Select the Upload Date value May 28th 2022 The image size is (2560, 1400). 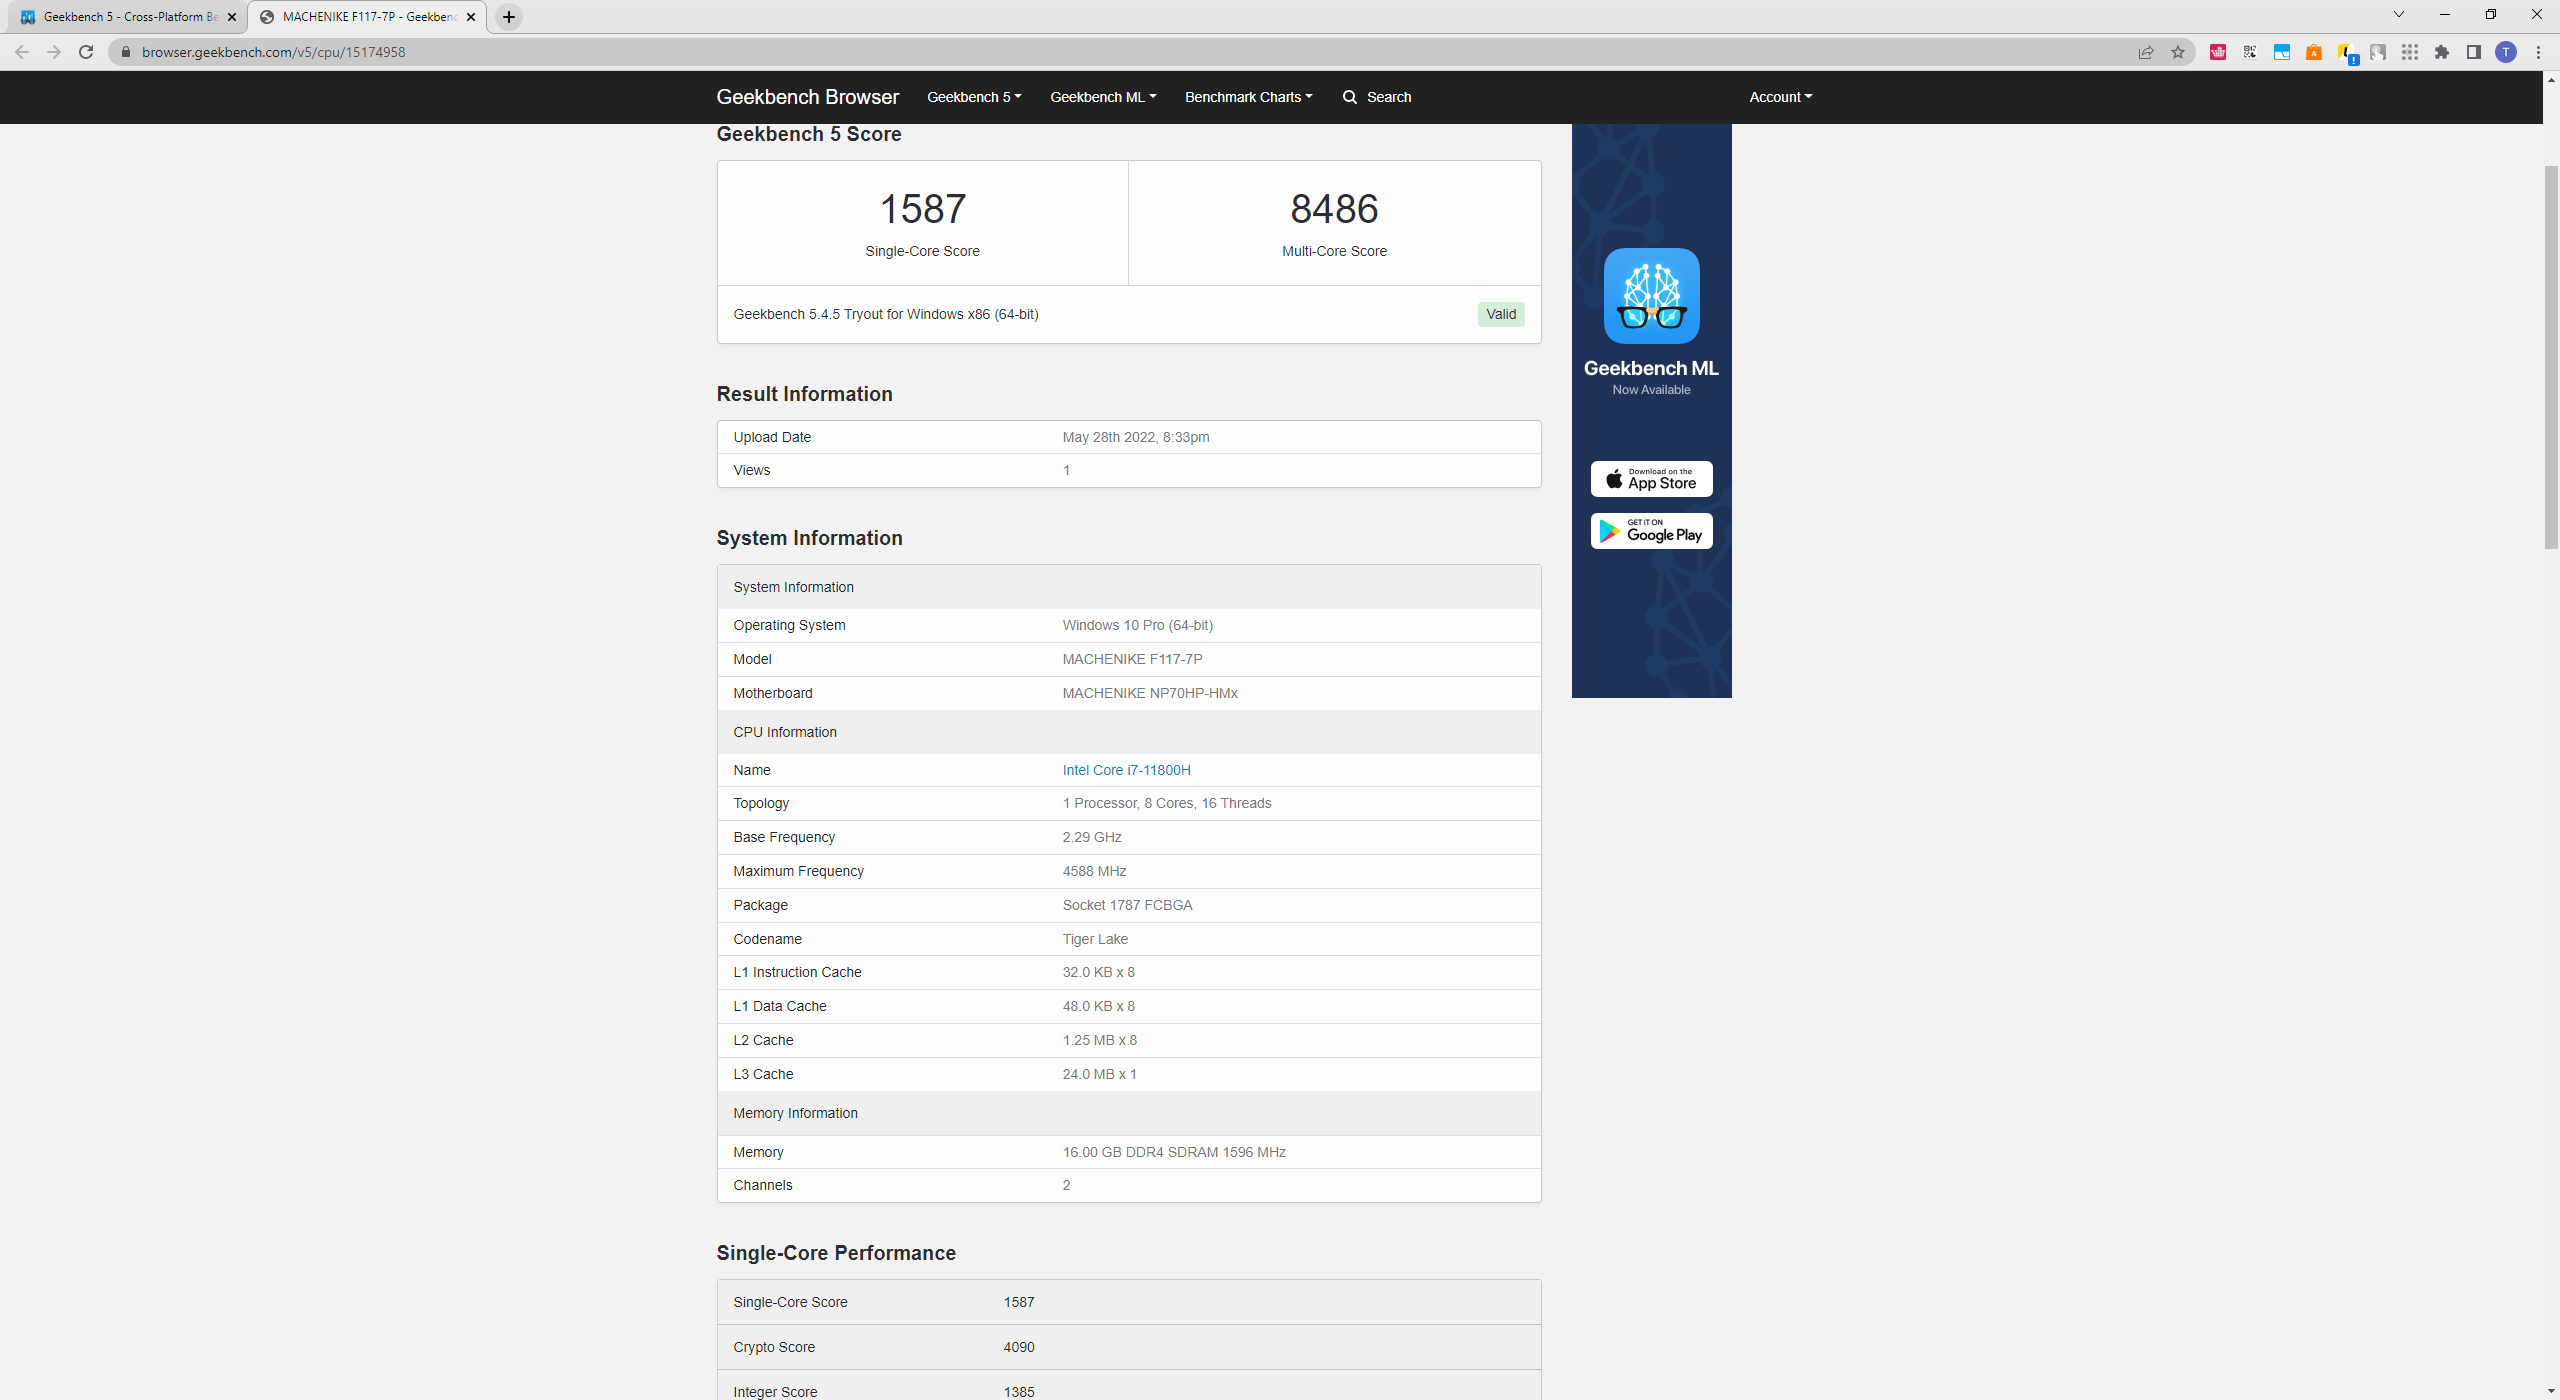tap(1135, 437)
